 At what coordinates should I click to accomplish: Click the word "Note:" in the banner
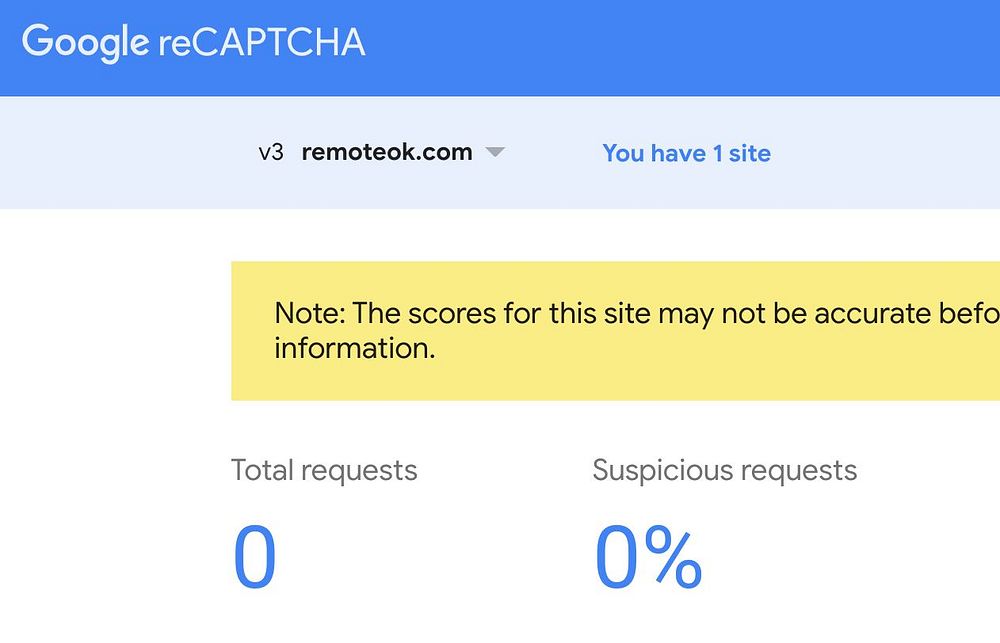tap(310, 313)
